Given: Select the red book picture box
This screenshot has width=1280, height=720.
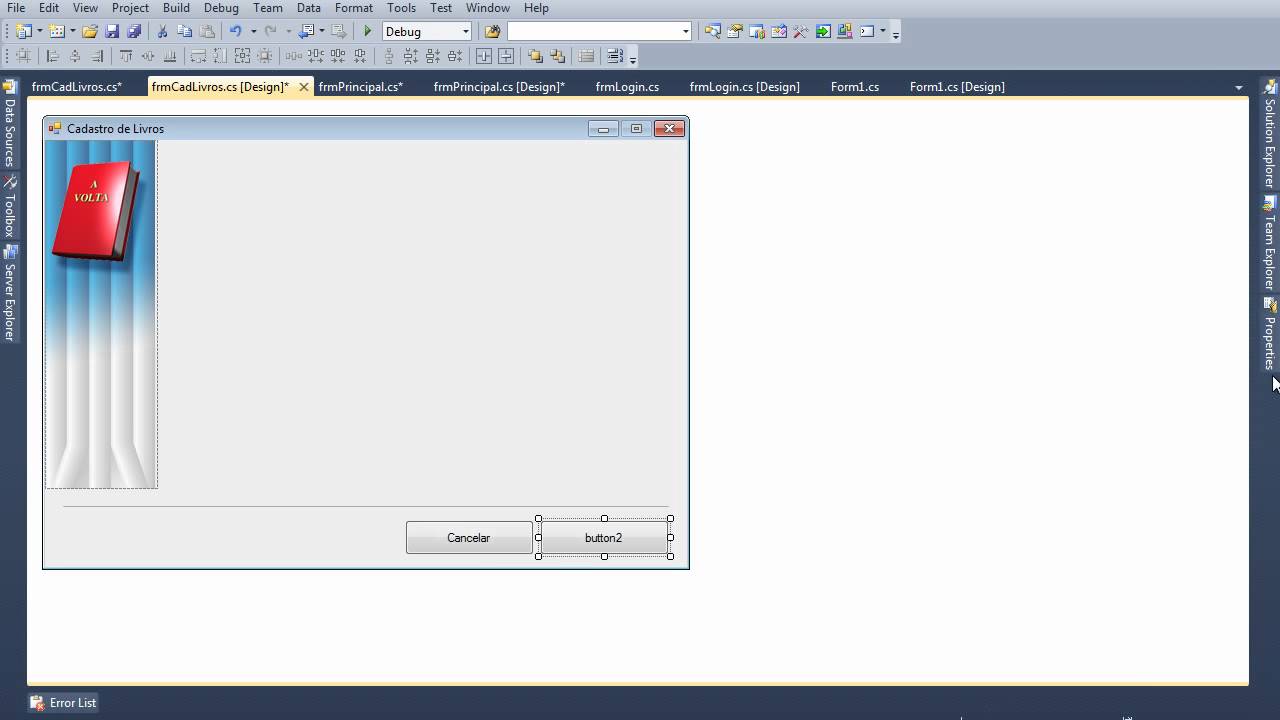Looking at the screenshot, I should pos(101,314).
